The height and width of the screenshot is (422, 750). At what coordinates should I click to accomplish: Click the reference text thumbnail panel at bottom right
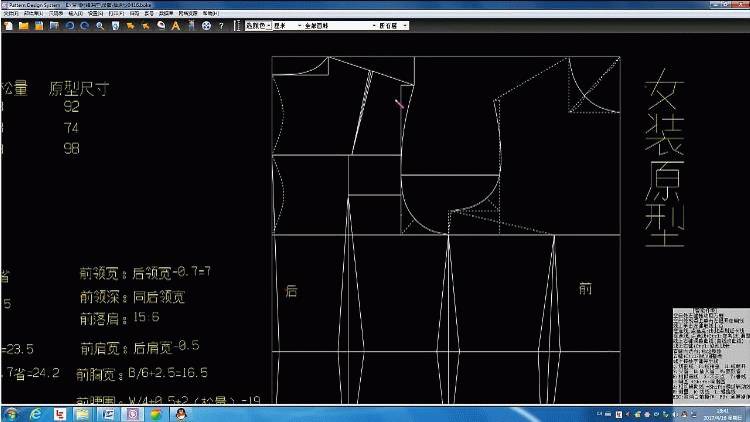pyautogui.click(x=711, y=355)
